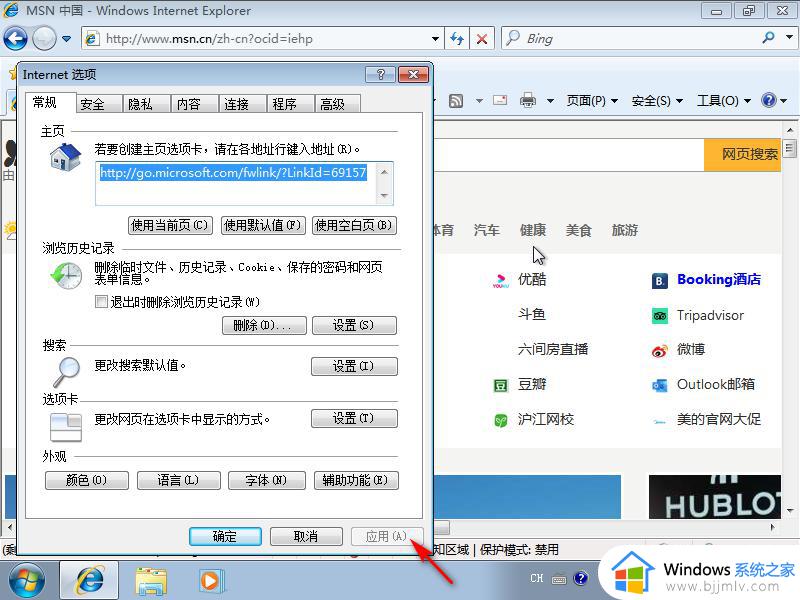
Task: Click the HUBLOT advertisement thumbnail
Action: tap(714, 497)
